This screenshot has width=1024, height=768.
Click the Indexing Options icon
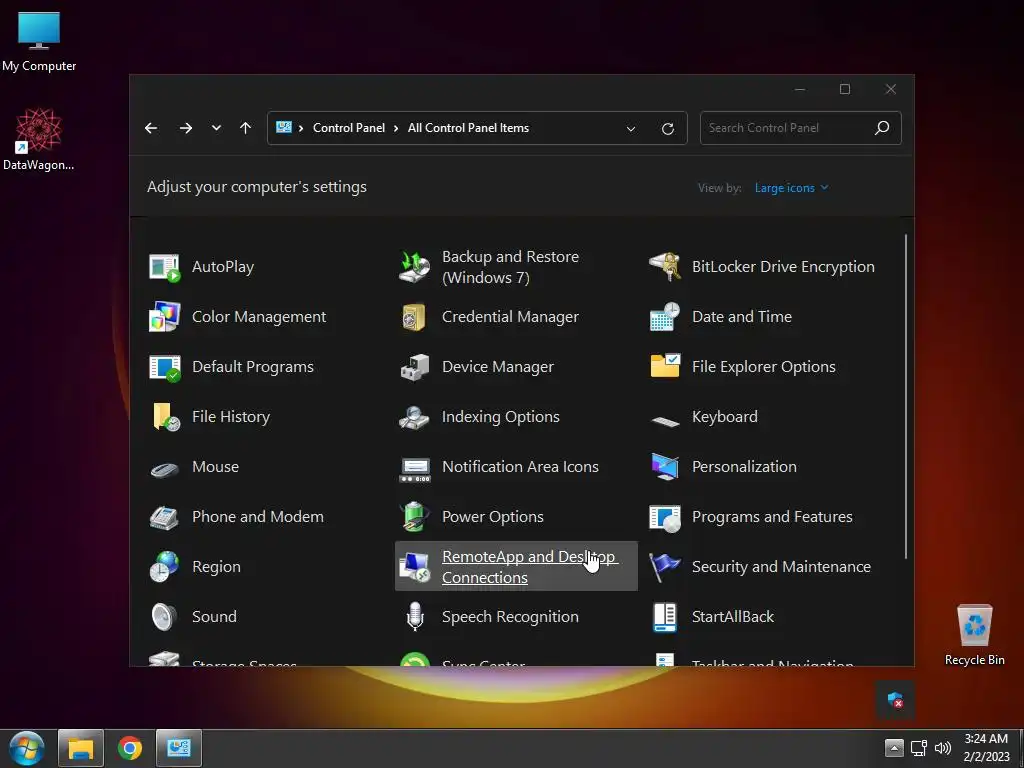tap(414, 417)
